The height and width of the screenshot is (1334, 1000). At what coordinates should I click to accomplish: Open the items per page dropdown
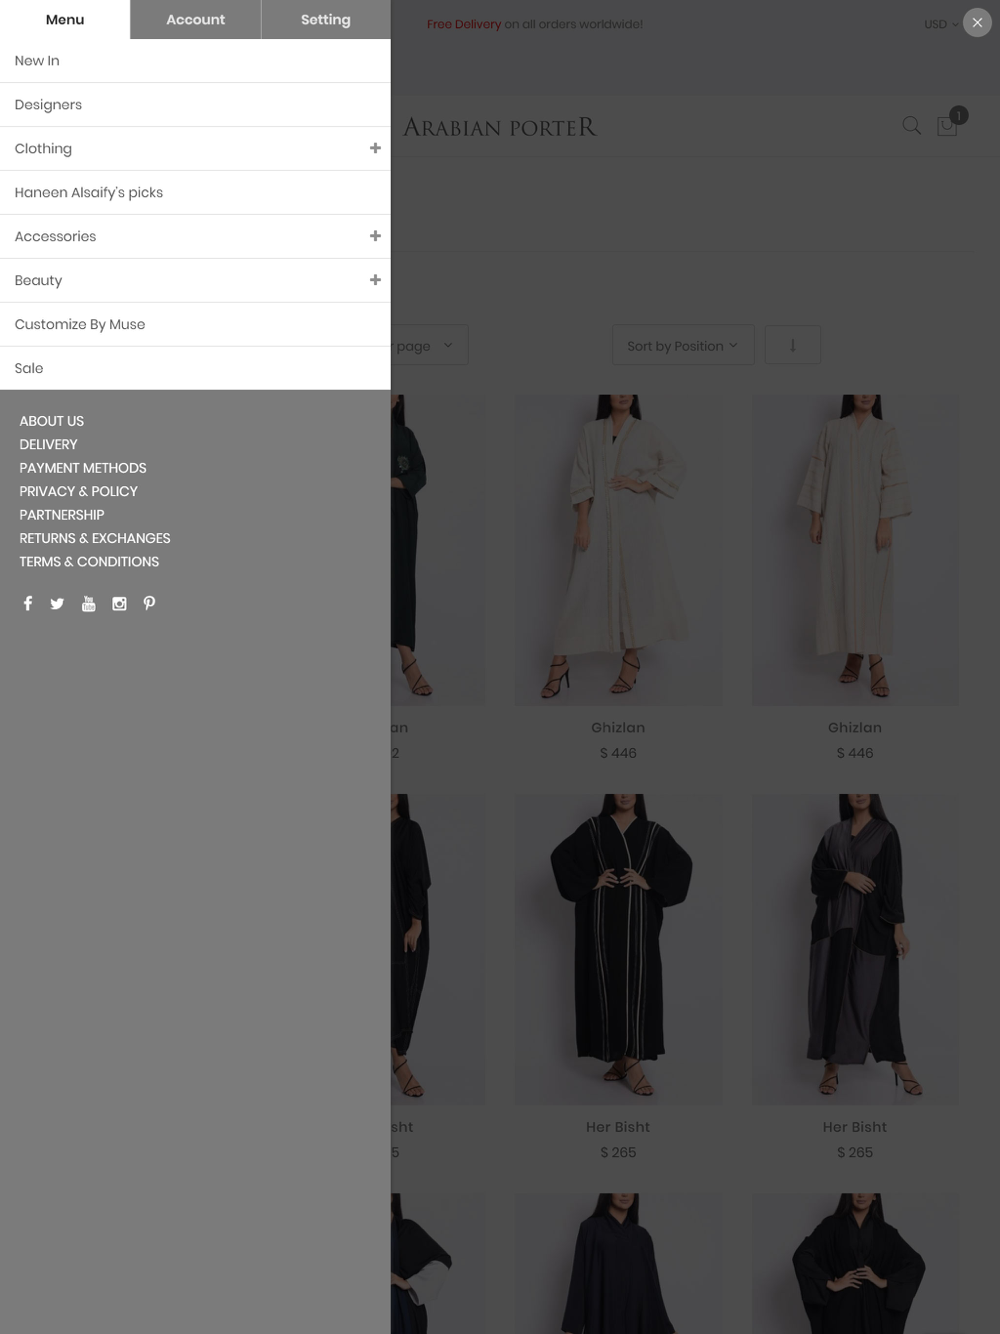pos(429,345)
